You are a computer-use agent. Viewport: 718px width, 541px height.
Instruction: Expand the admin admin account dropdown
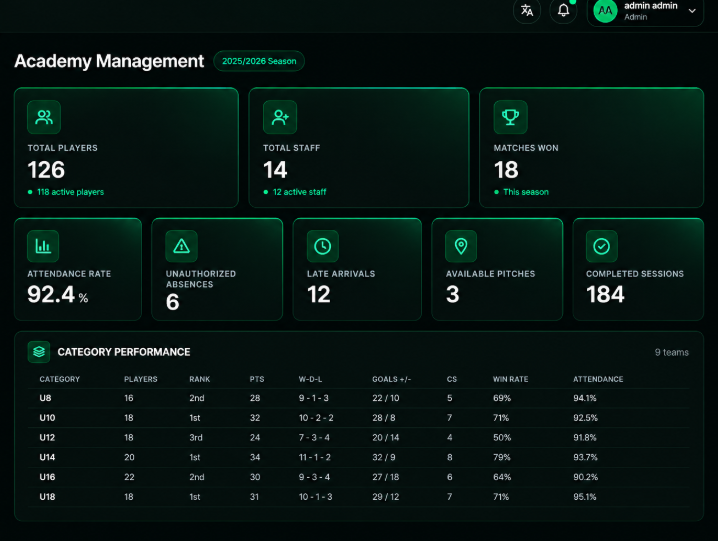pyautogui.click(x=692, y=11)
